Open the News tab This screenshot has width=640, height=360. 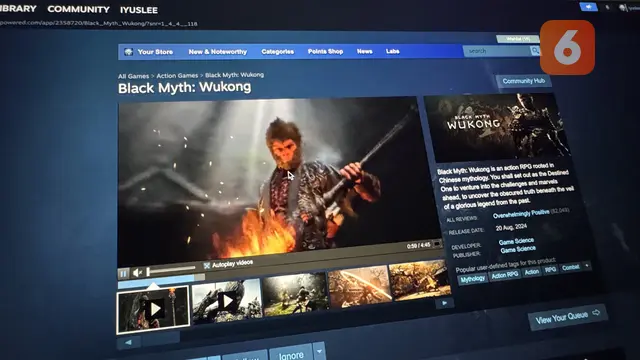[364, 51]
